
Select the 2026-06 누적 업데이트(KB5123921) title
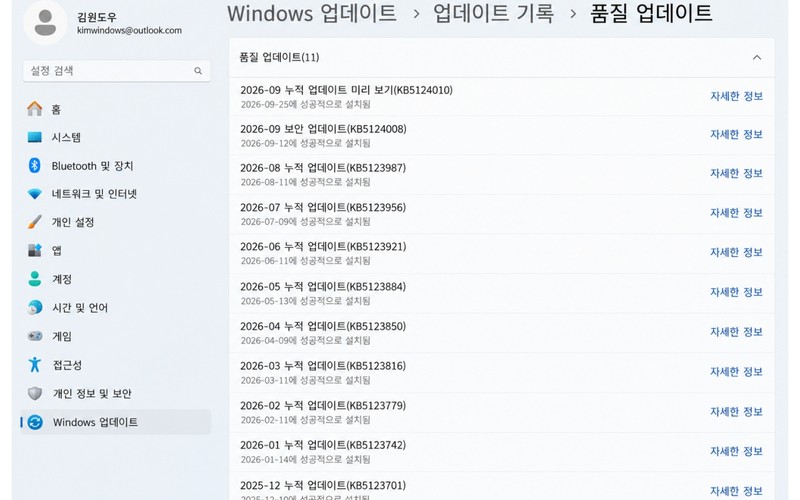(323, 247)
